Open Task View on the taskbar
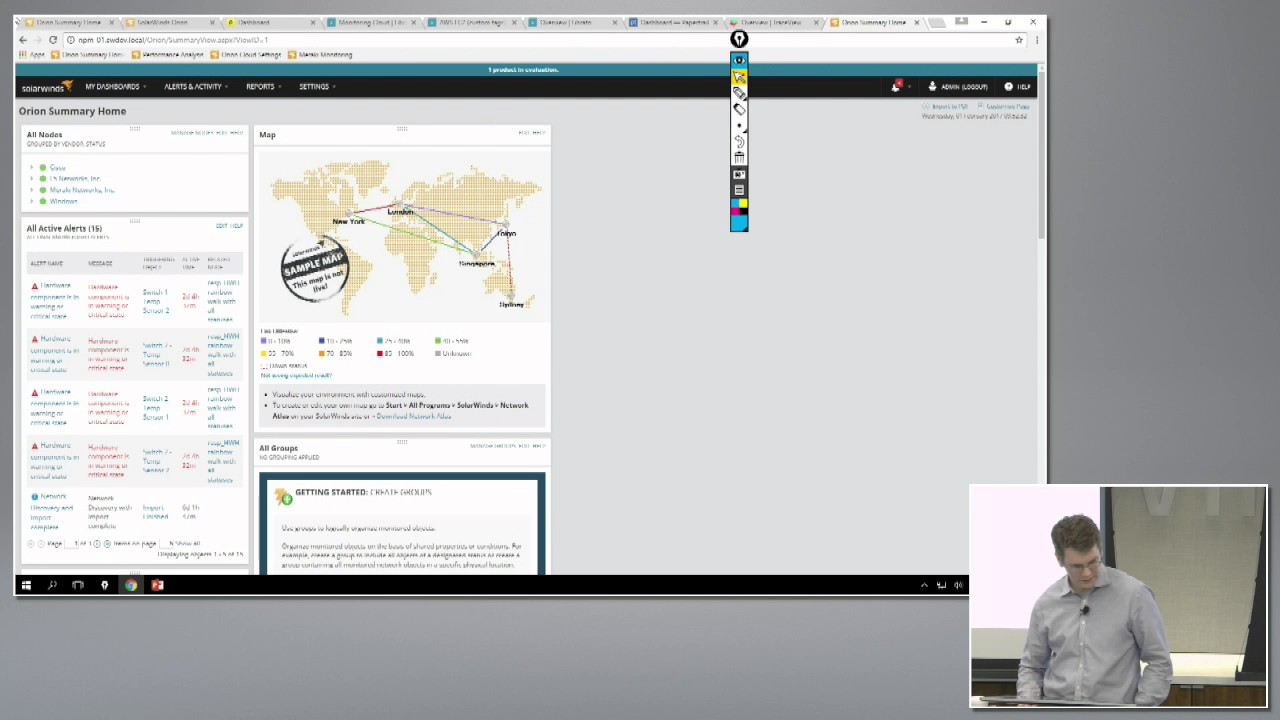Image resolution: width=1280 pixels, height=720 pixels. 78,585
